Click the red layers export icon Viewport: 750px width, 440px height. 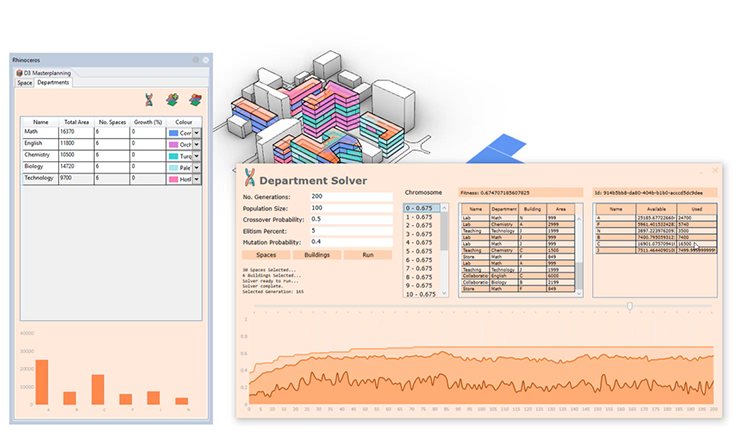(x=195, y=99)
